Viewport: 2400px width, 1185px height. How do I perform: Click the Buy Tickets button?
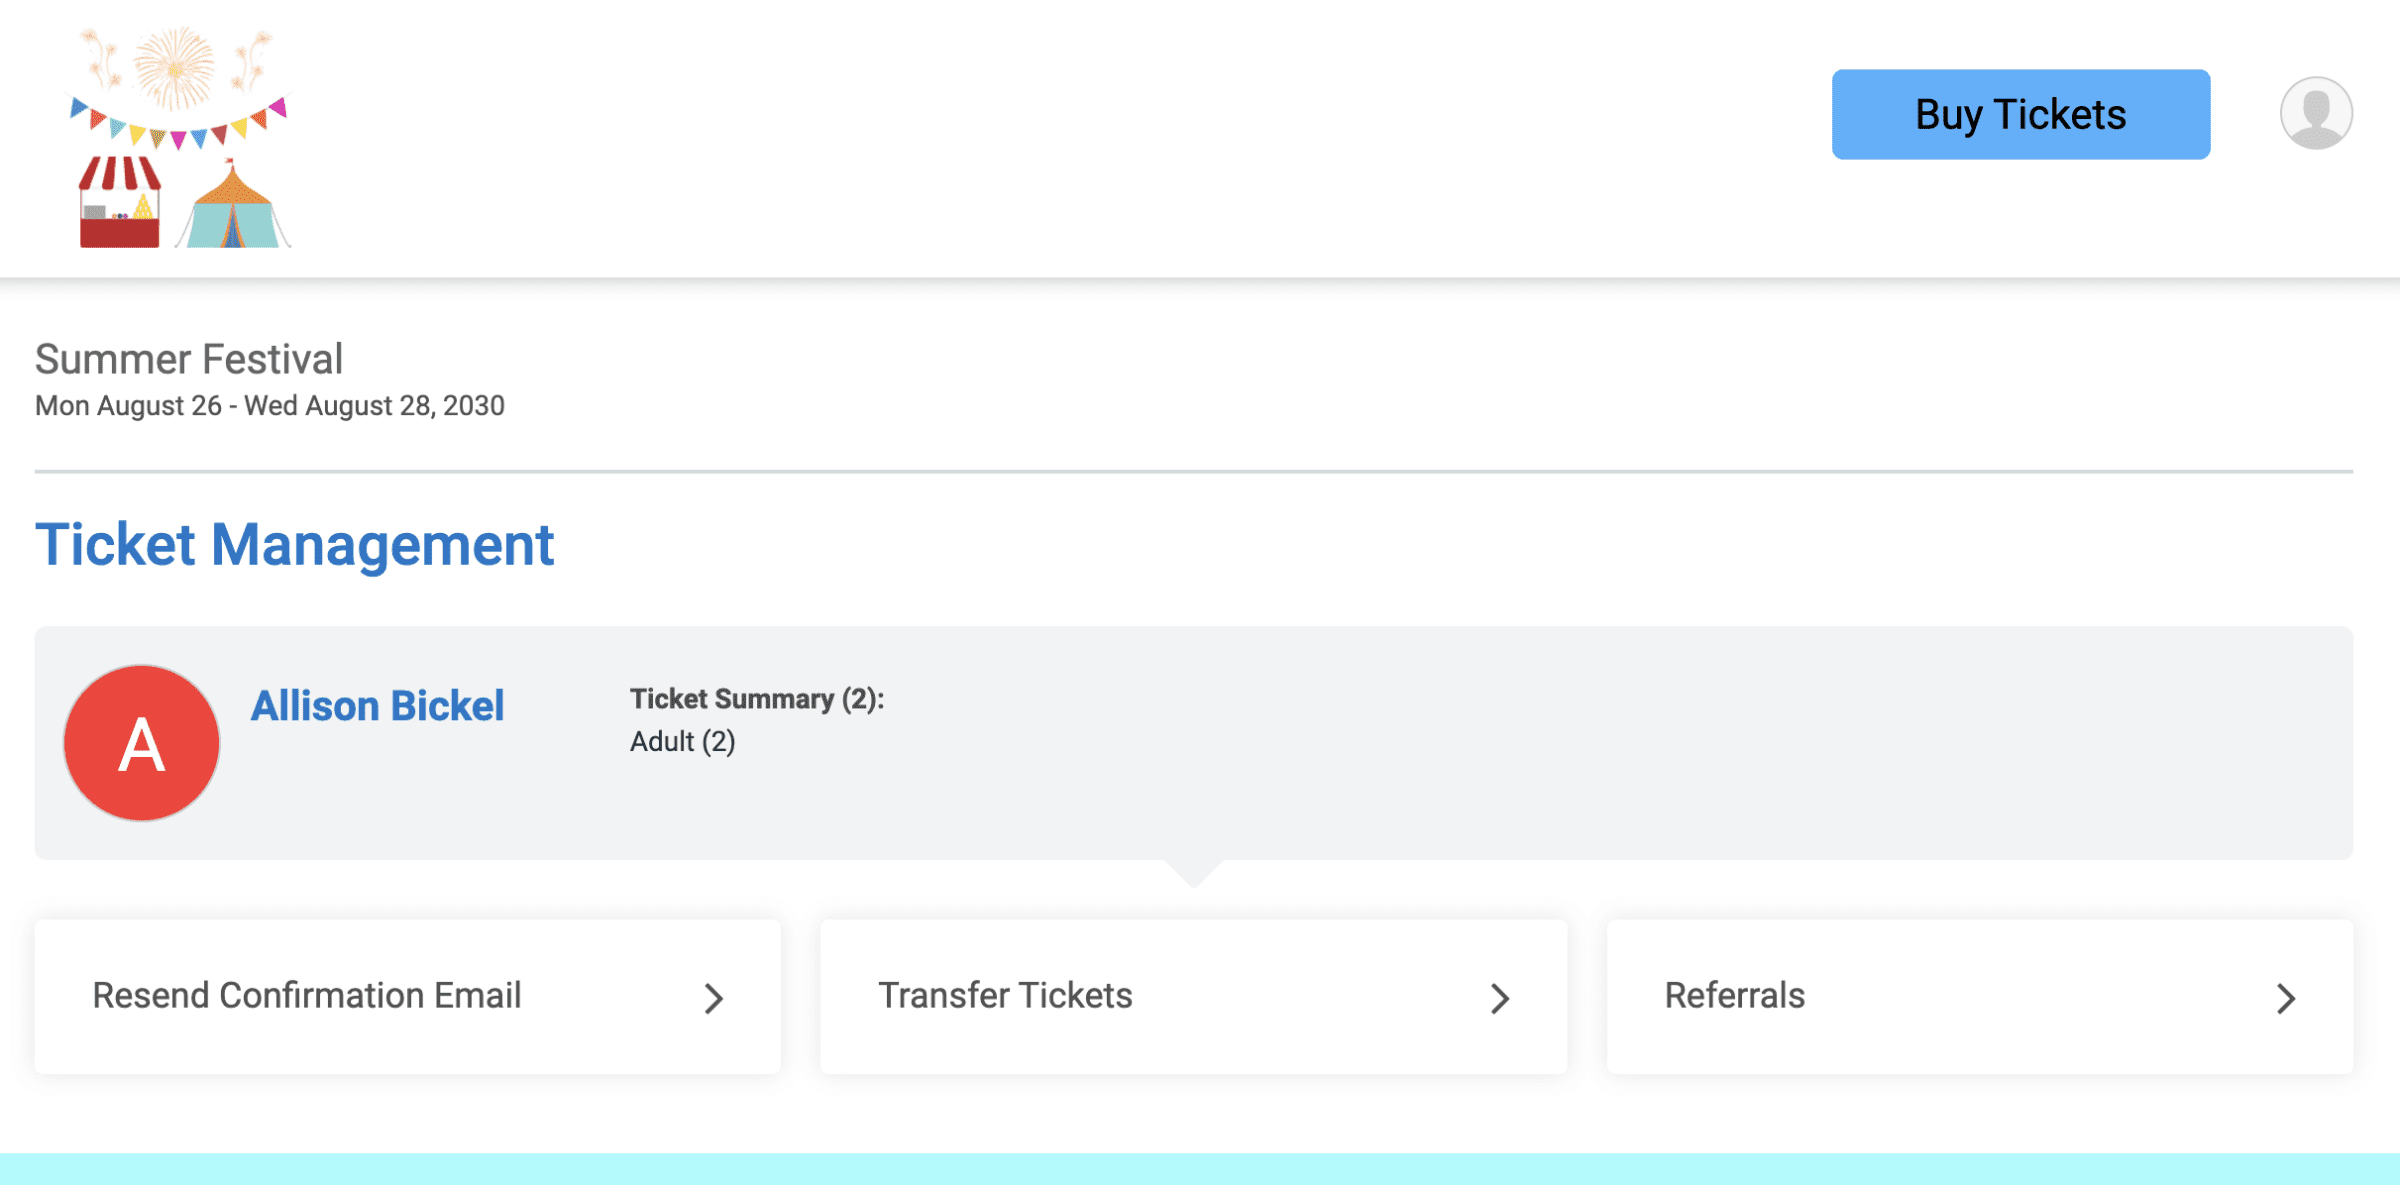point(2020,114)
